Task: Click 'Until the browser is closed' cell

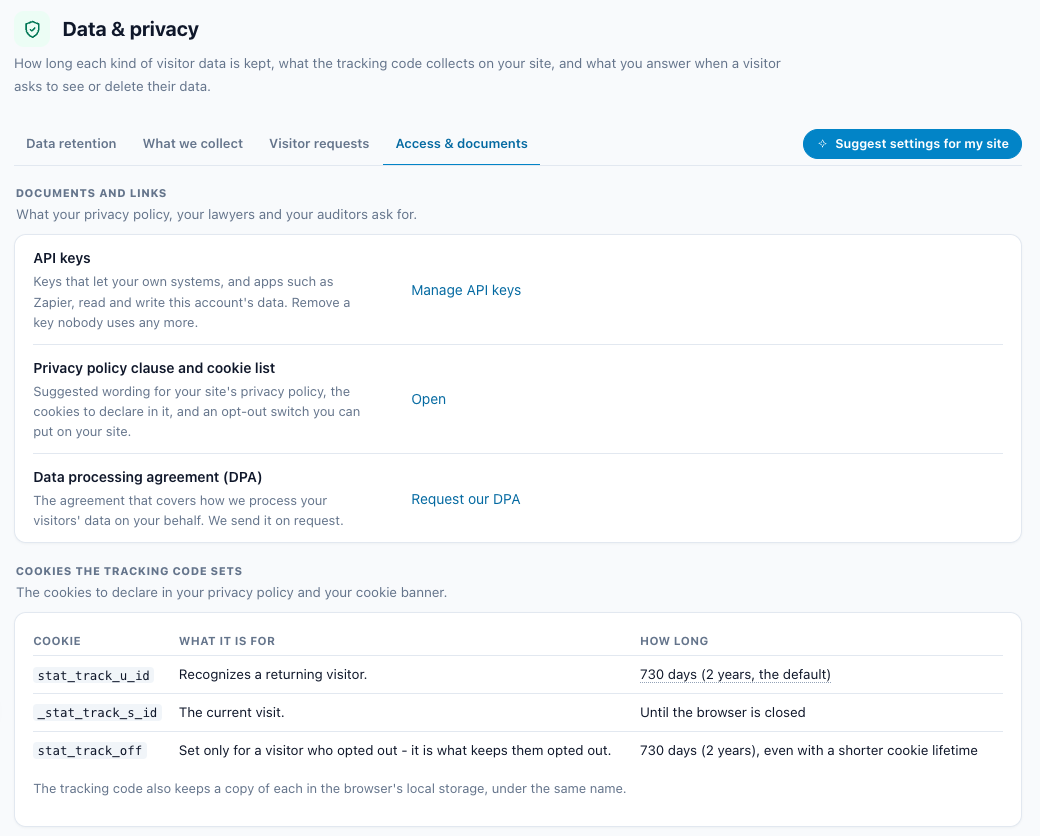Action: [722, 713]
